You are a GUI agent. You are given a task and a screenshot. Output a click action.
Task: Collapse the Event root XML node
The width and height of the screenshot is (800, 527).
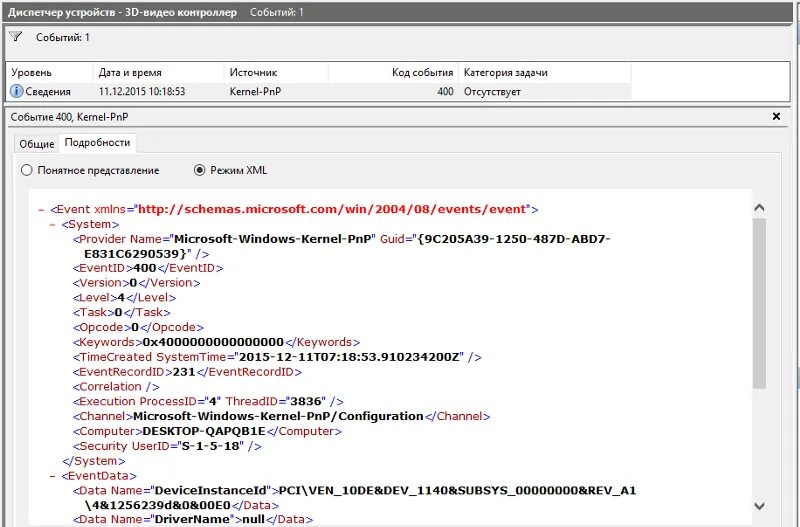[41, 210]
